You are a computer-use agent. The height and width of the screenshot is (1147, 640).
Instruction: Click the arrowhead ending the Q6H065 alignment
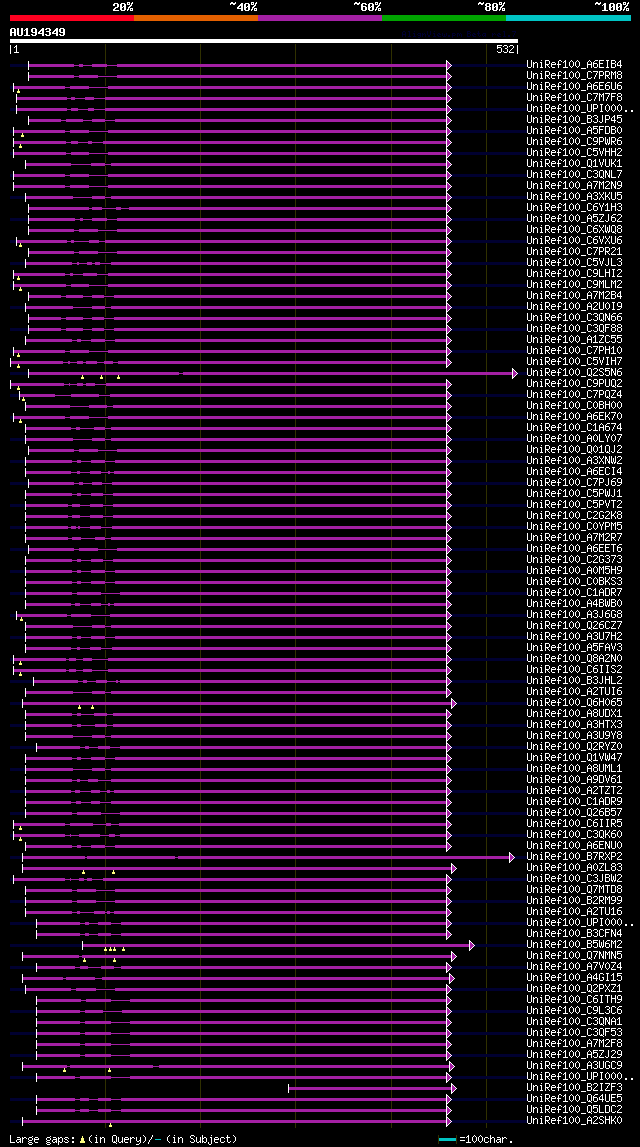(x=454, y=703)
